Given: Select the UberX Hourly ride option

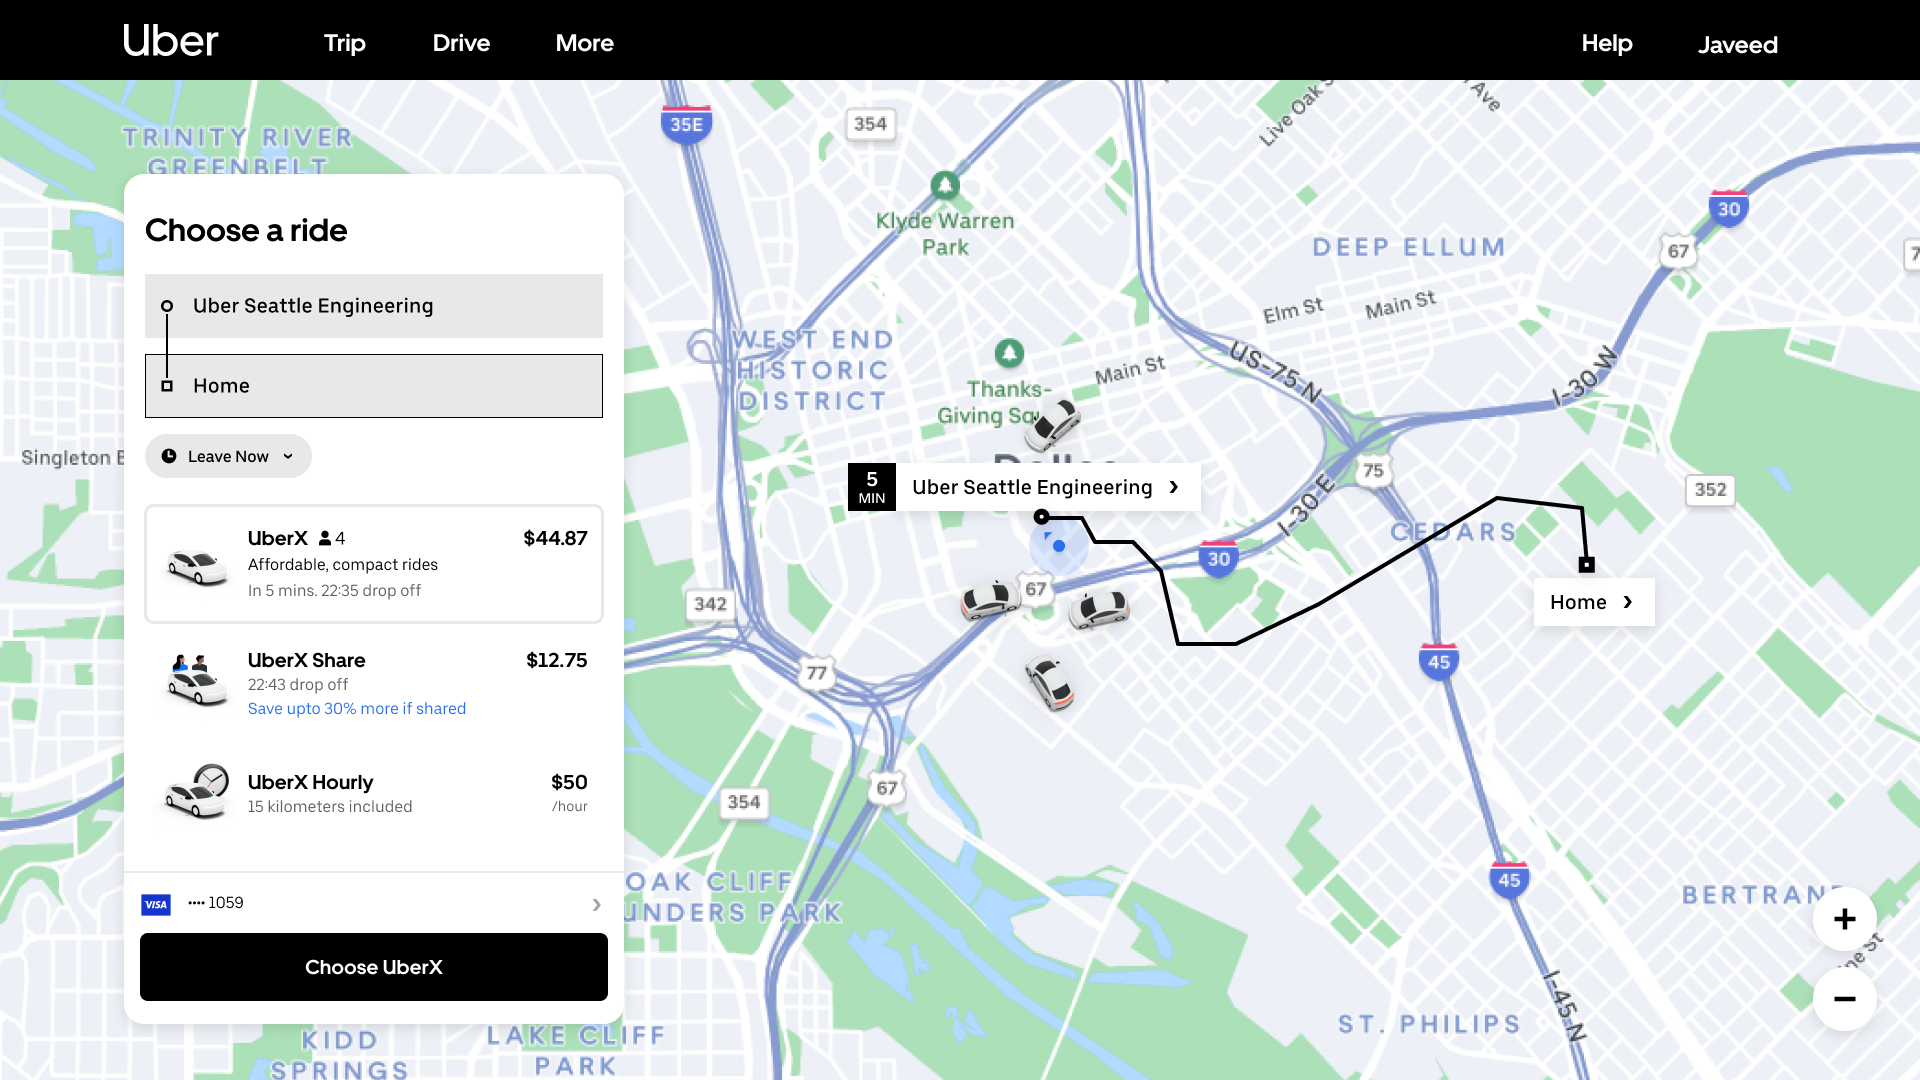Looking at the screenshot, I should (x=374, y=794).
